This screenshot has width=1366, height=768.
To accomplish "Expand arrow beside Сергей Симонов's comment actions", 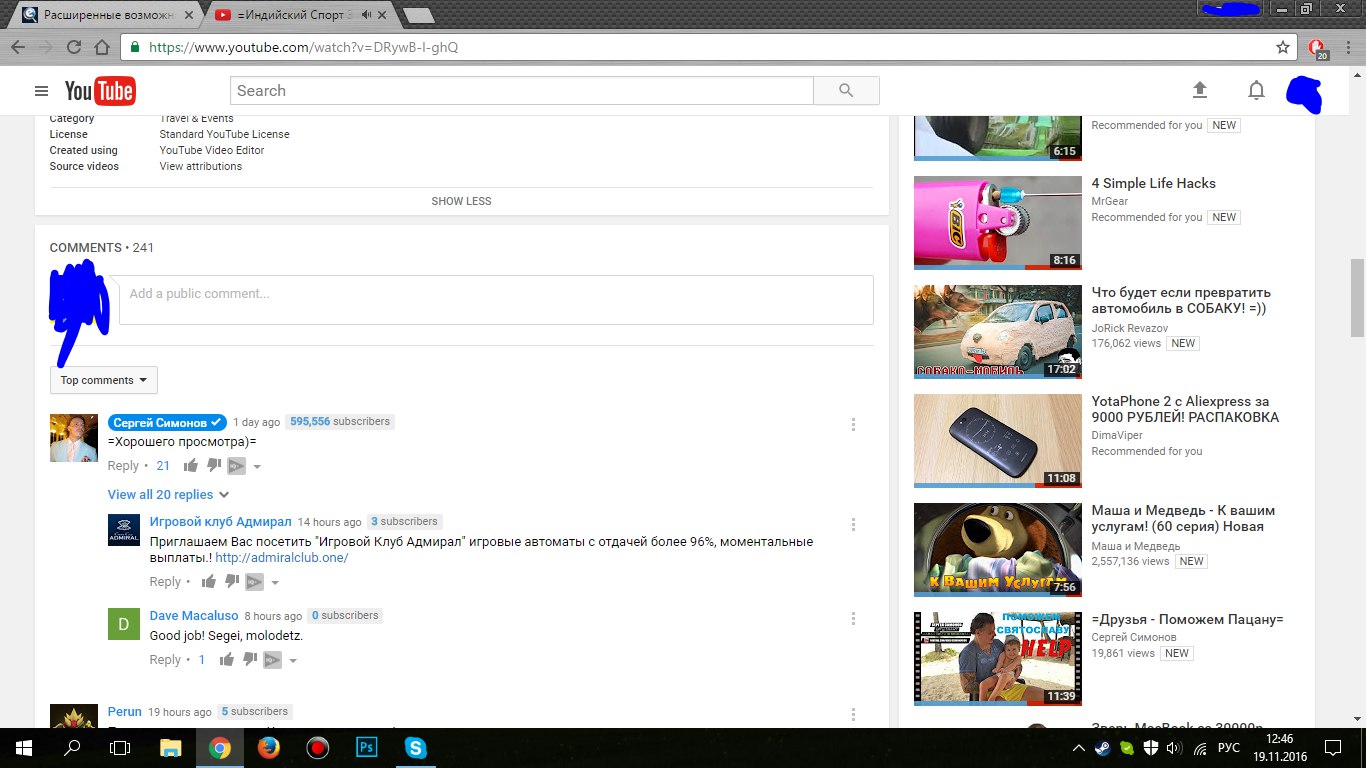I will coord(257,466).
